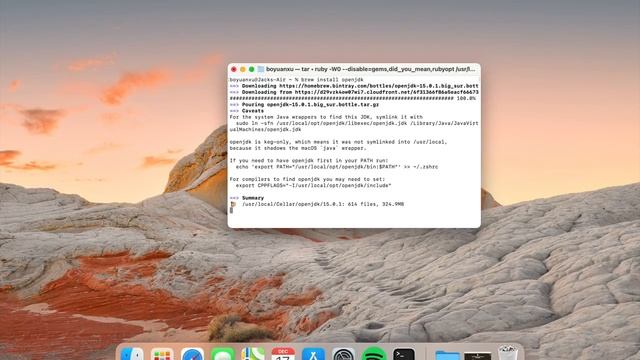Open Finder from the Dock
The height and width of the screenshot is (360, 640).
(132, 354)
